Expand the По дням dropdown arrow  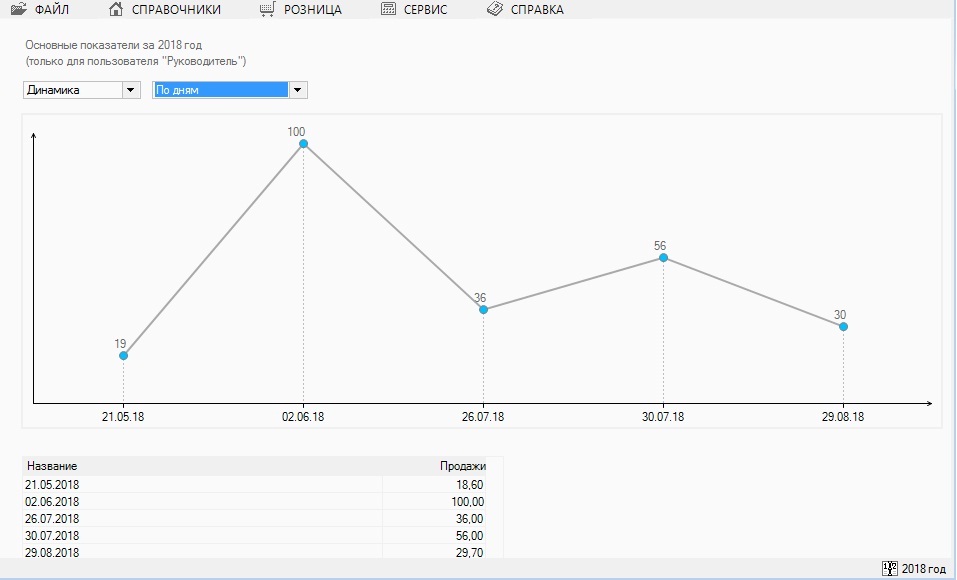pos(297,90)
